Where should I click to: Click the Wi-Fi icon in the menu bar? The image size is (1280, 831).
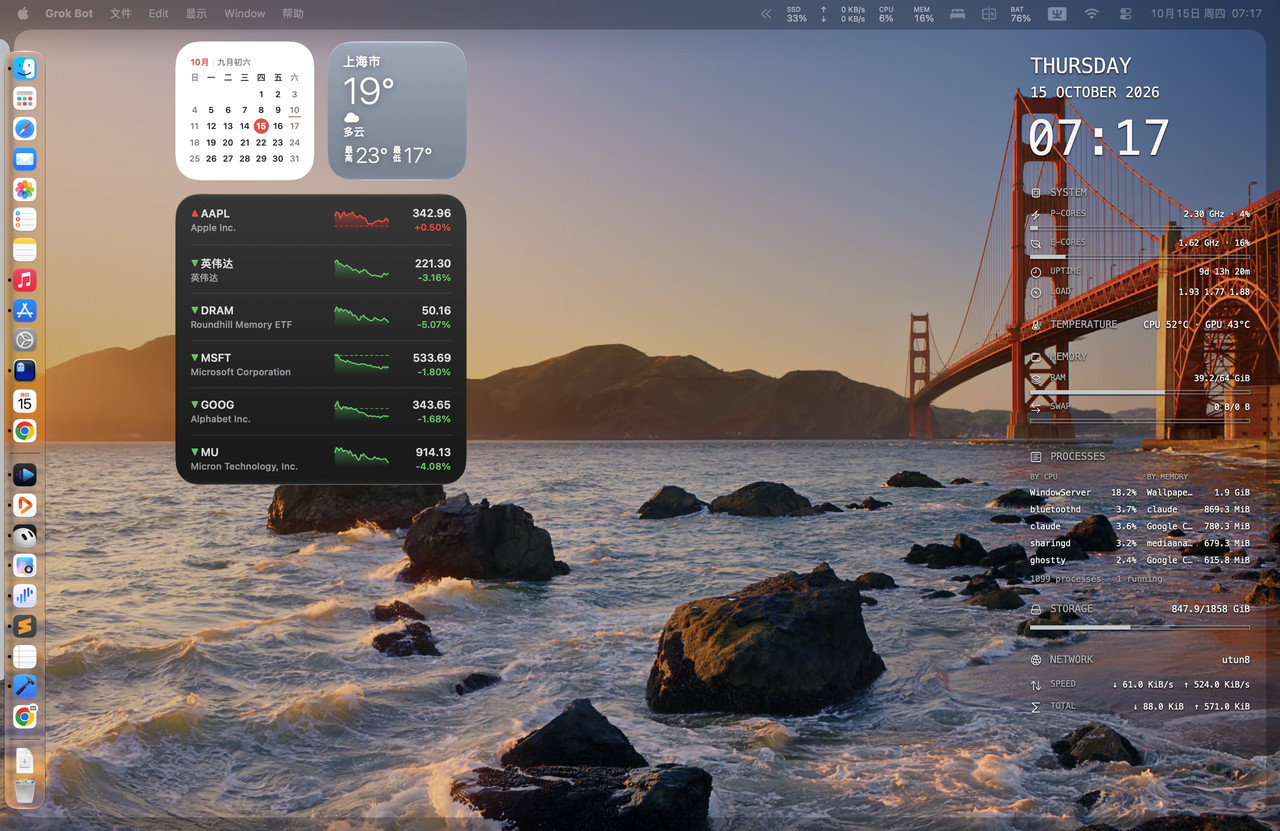pos(1091,14)
